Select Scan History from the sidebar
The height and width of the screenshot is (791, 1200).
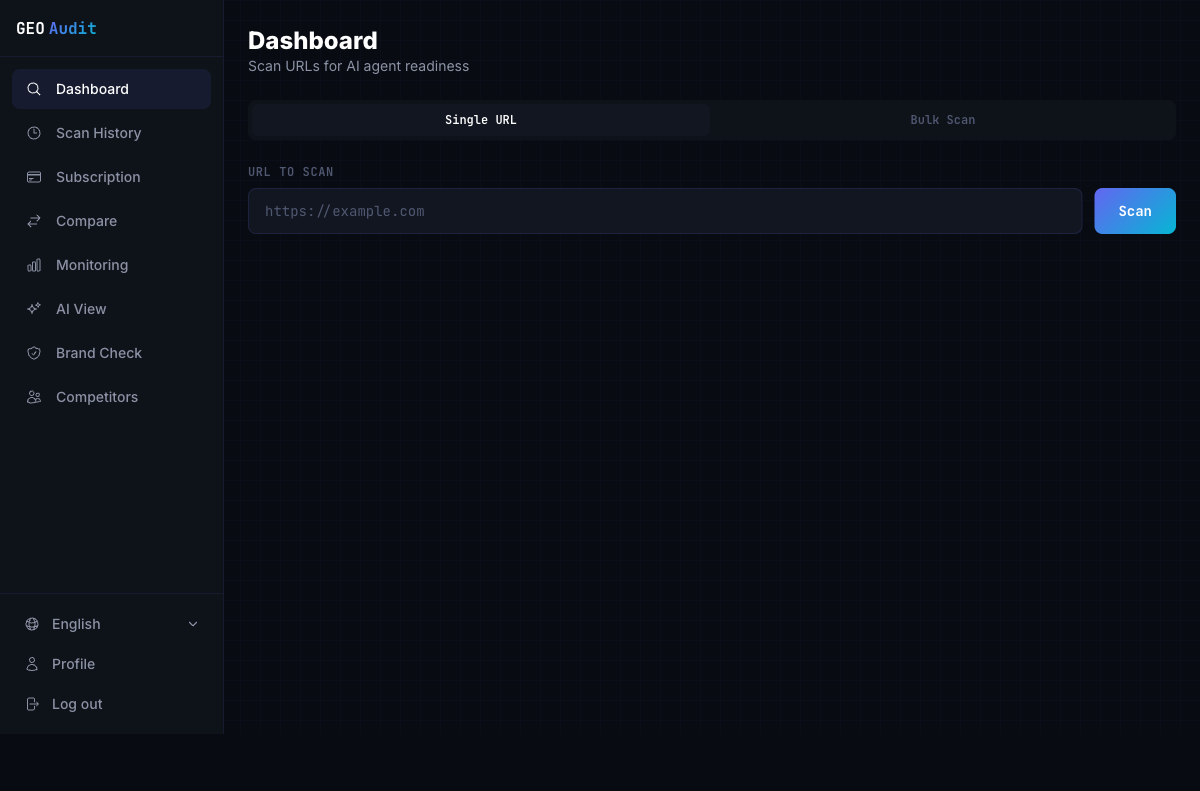(x=97, y=133)
